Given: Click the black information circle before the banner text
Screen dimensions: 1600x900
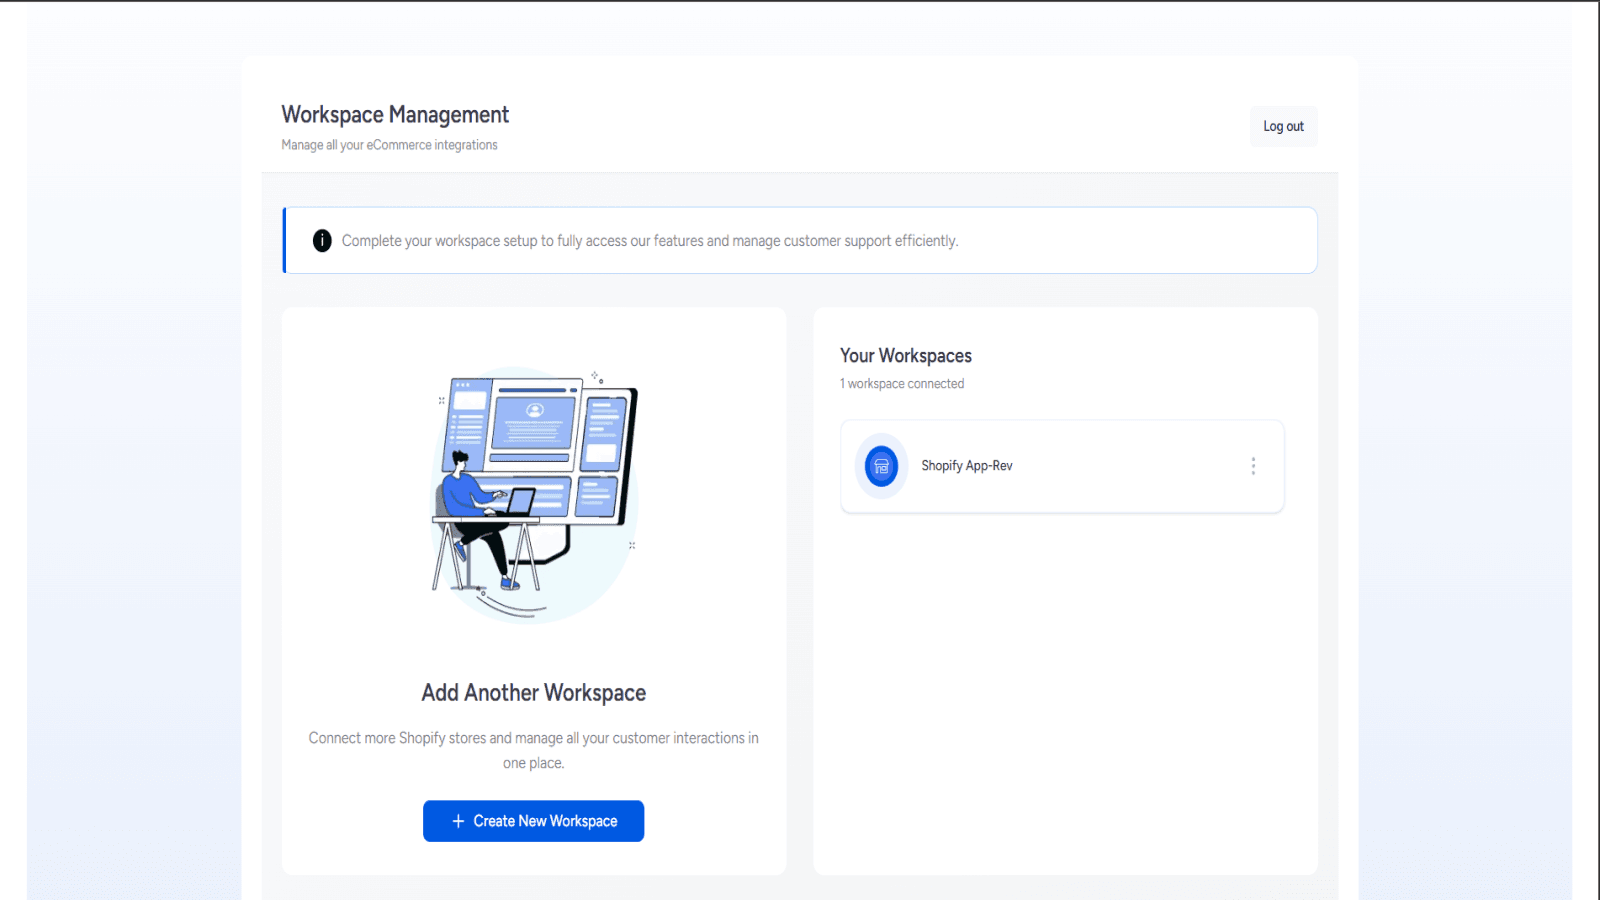Looking at the screenshot, I should click(321, 240).
